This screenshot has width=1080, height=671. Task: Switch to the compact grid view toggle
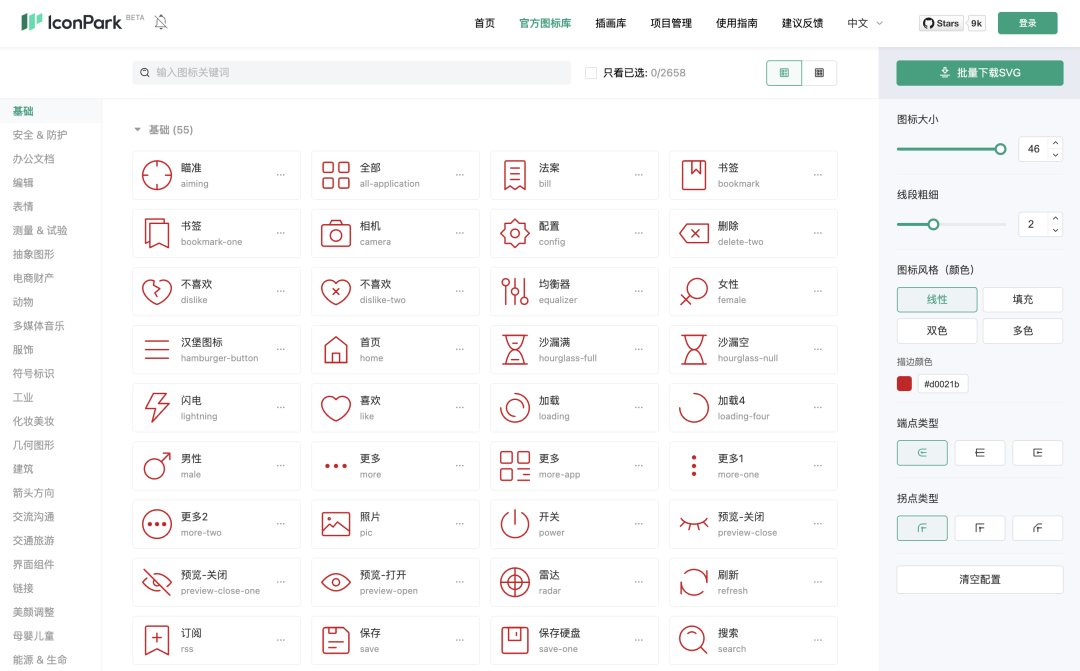(819, 73)
